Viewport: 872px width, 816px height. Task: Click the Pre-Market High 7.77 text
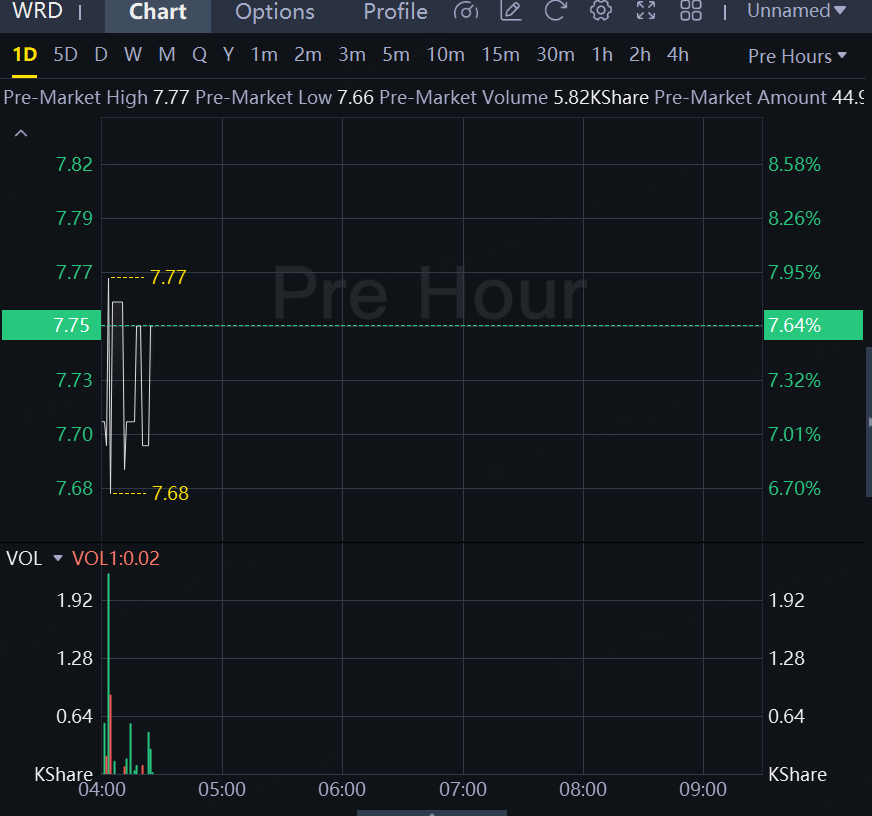[96, 97]
